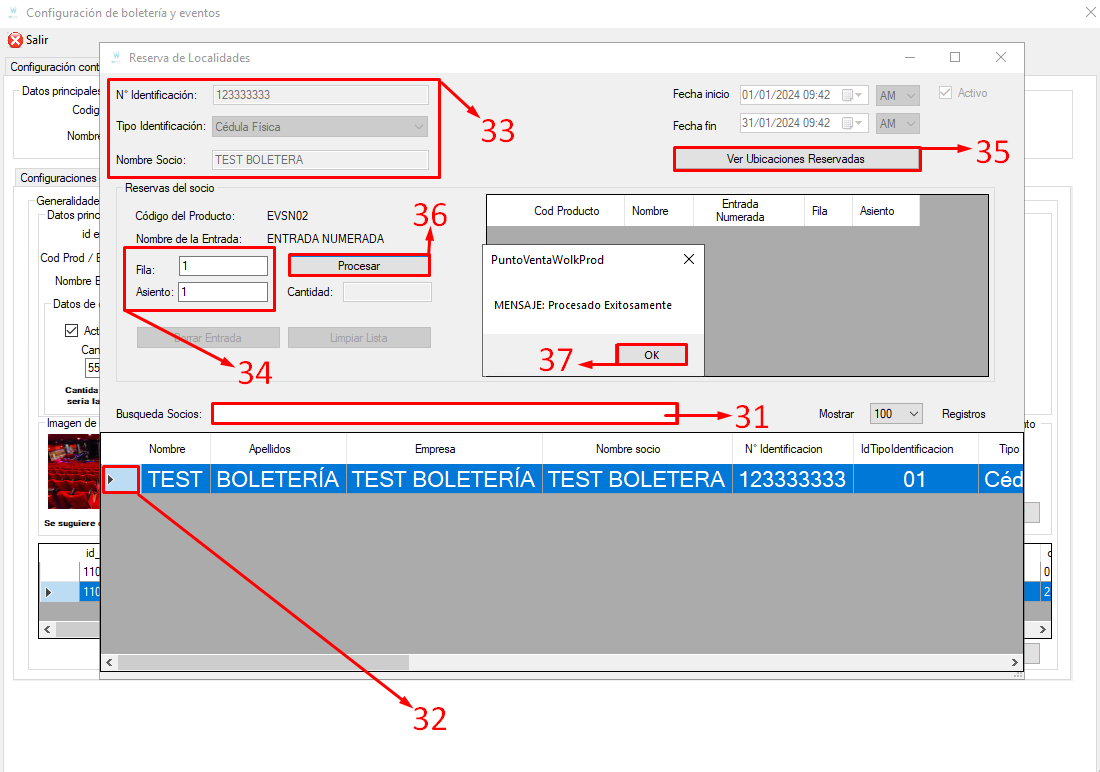Open the Mostrar 100 registros dropdown
1100x772 pixels.
click(x=896, y=414)
